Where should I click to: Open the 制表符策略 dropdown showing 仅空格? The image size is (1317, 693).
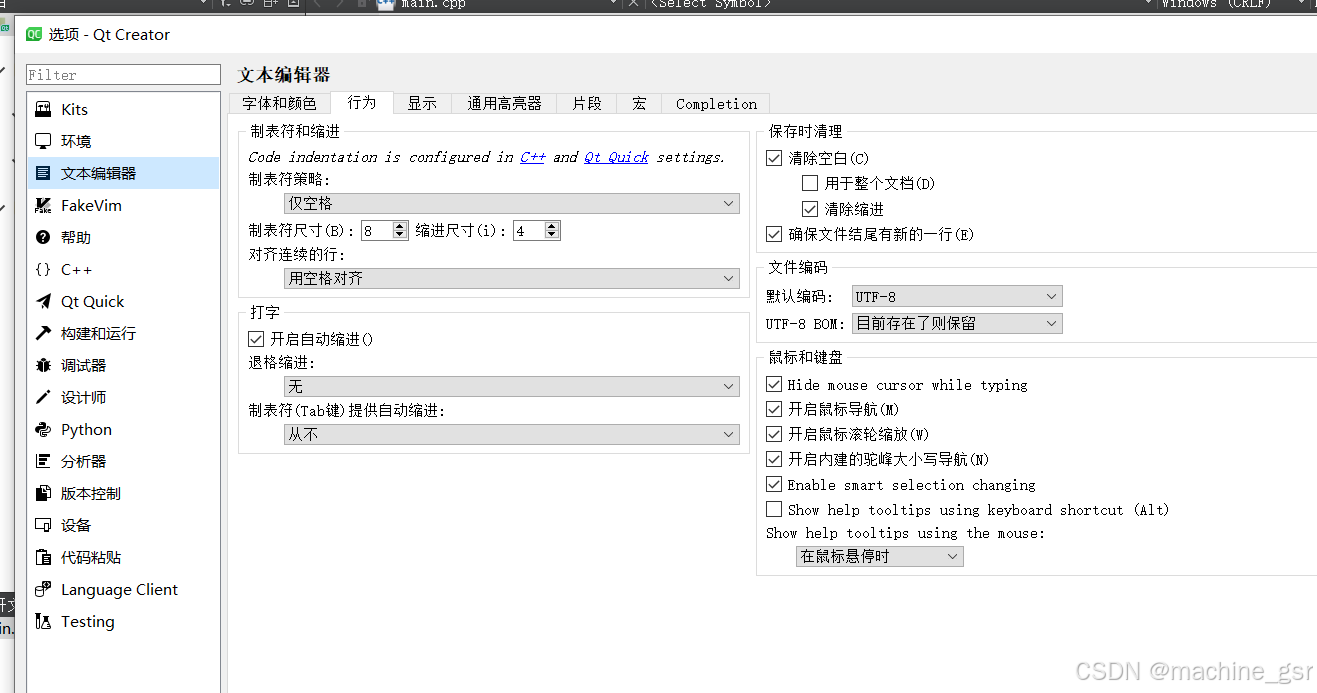pyautogui.click(x=512, y=203)
